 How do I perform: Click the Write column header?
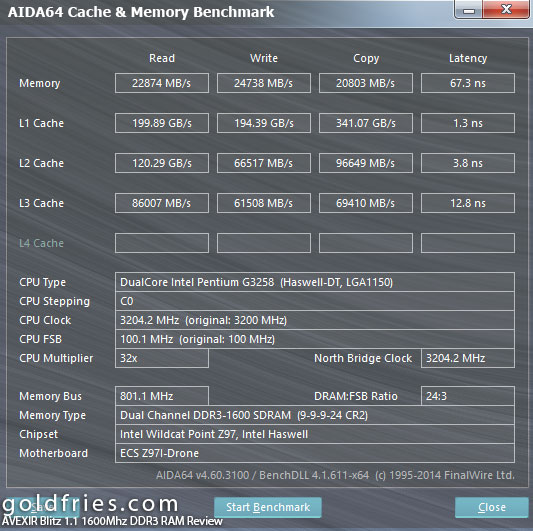tap(264, 58)
